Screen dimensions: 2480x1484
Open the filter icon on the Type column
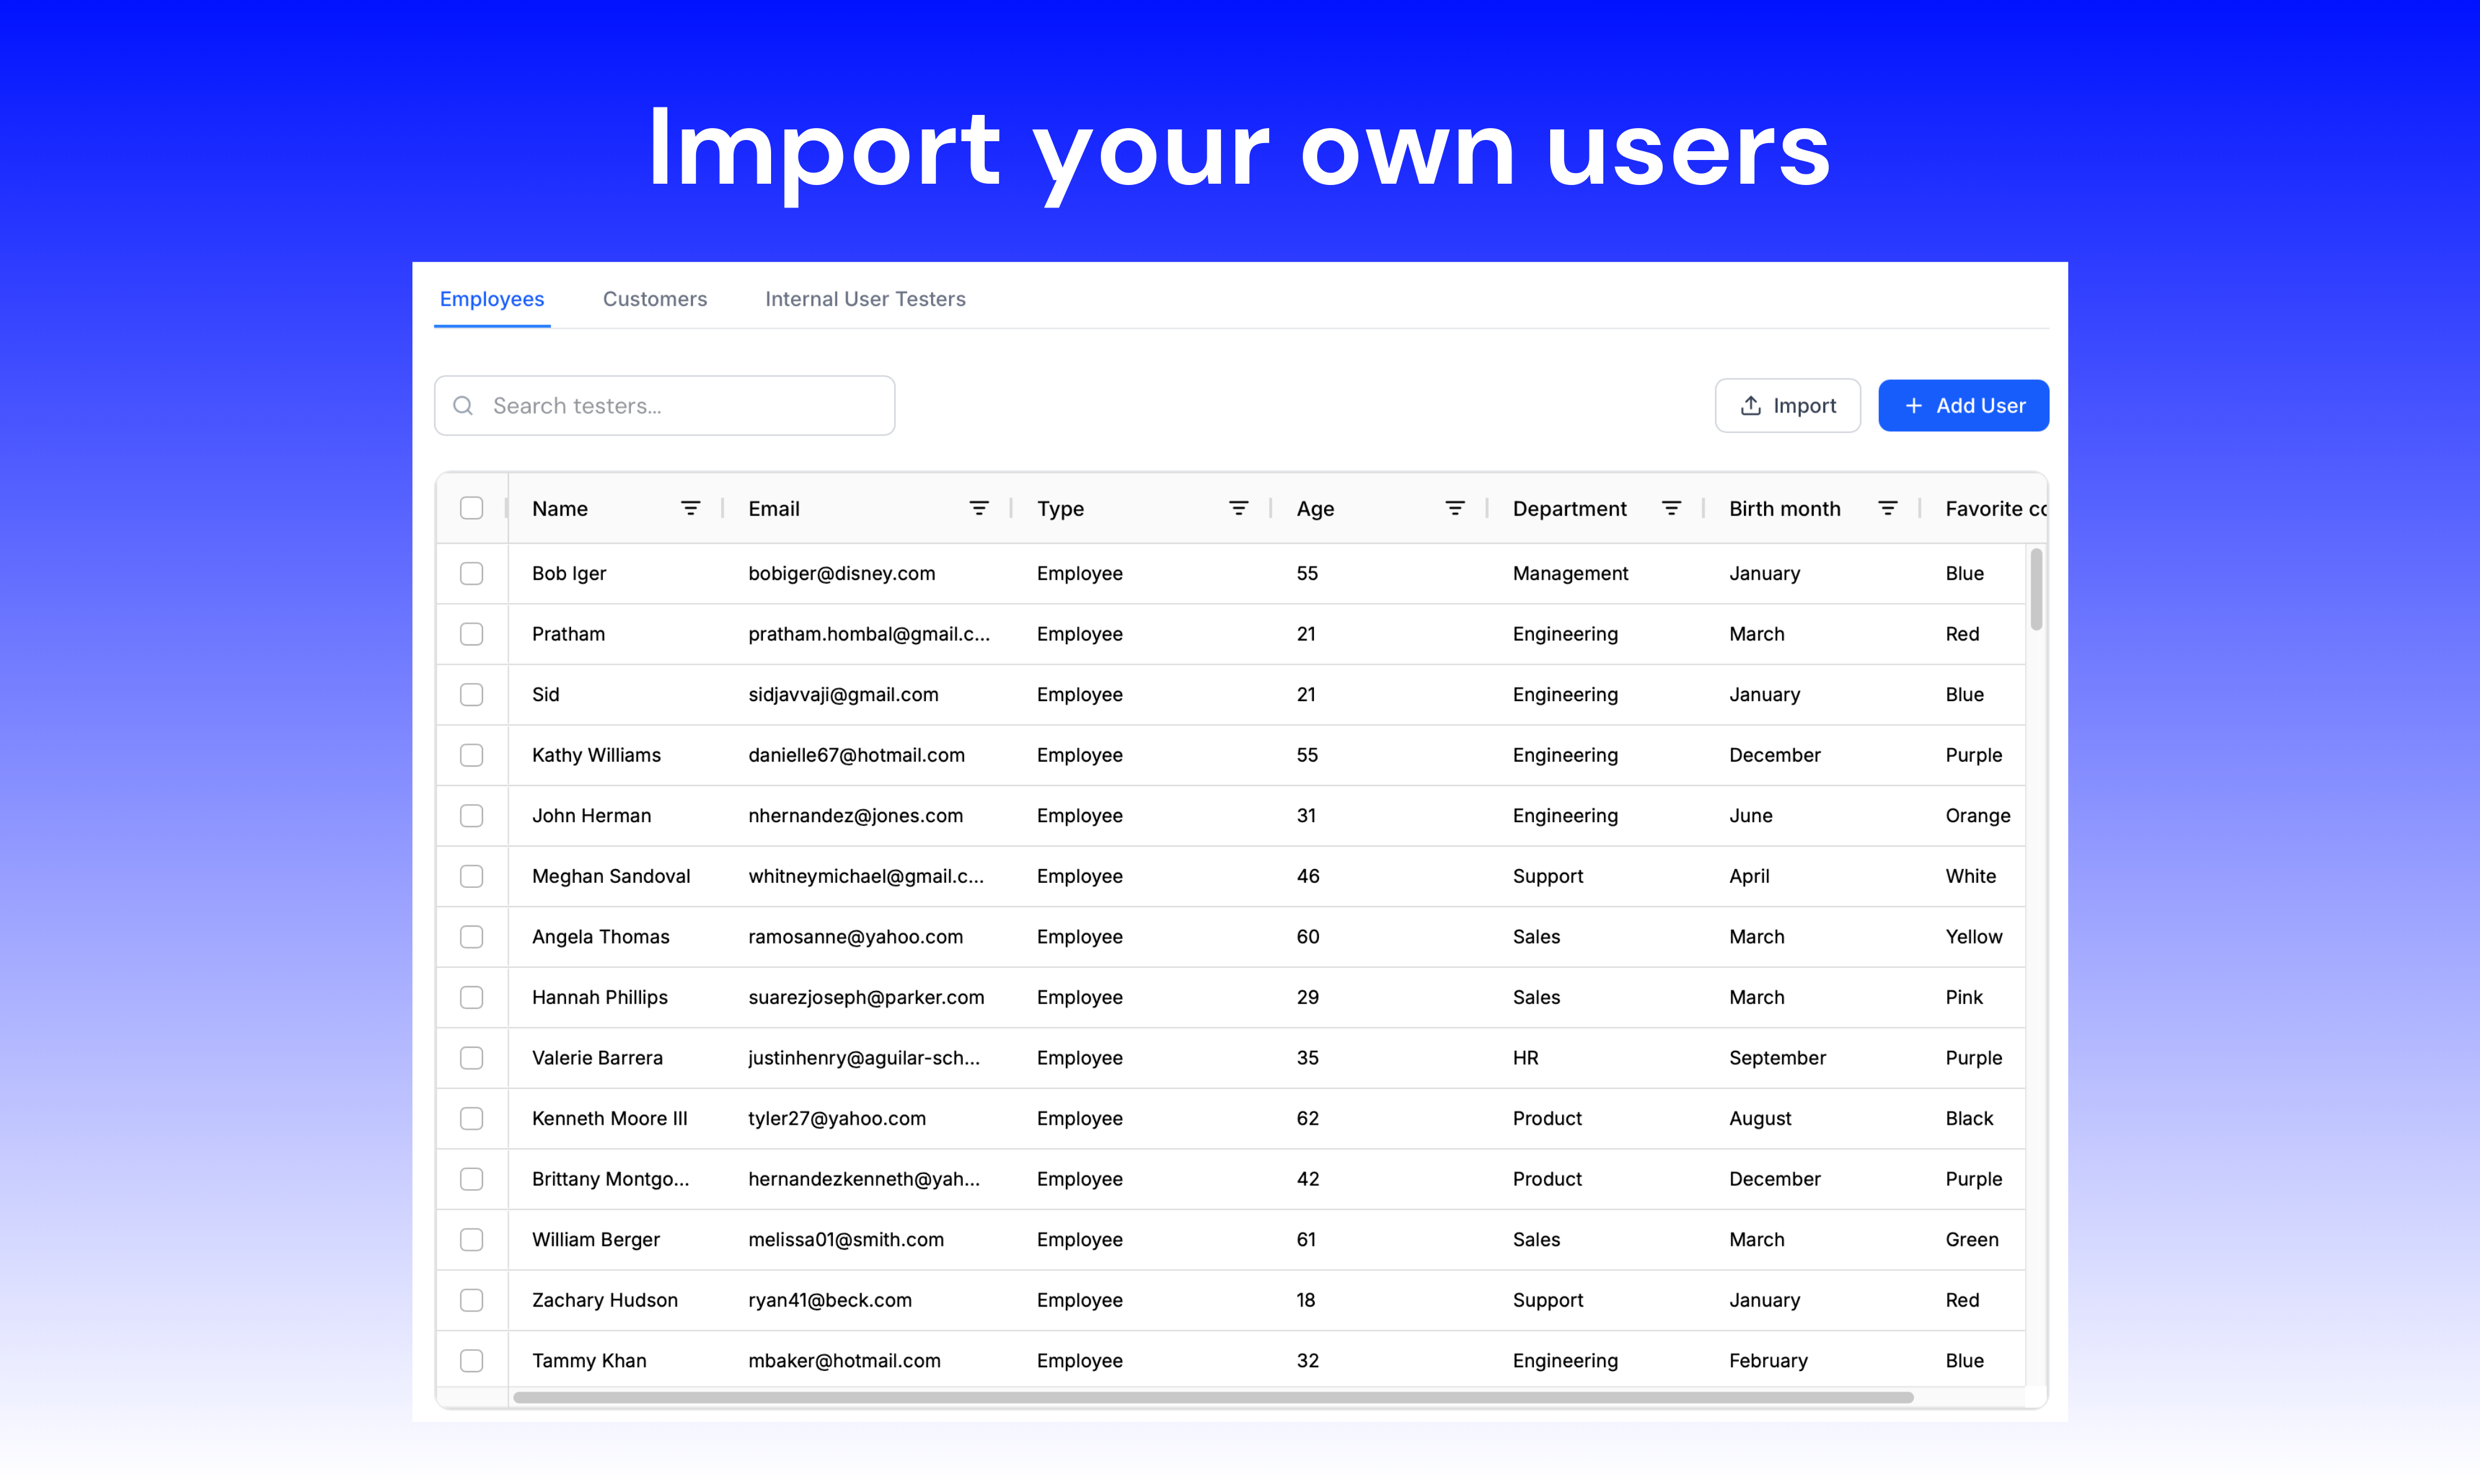pos(1239,508)
